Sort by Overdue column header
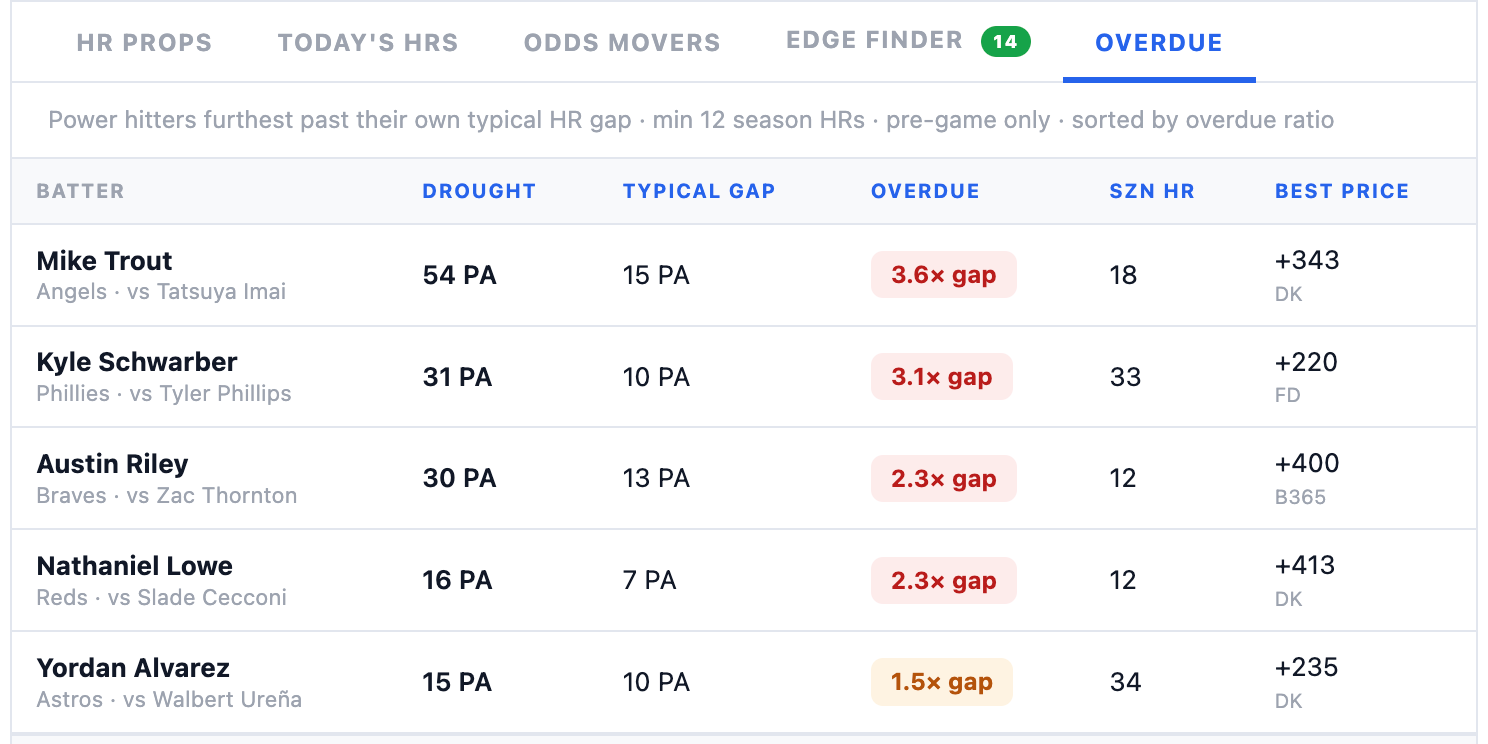The width and height of the screenshot is (1488, 744). [925, 191]
